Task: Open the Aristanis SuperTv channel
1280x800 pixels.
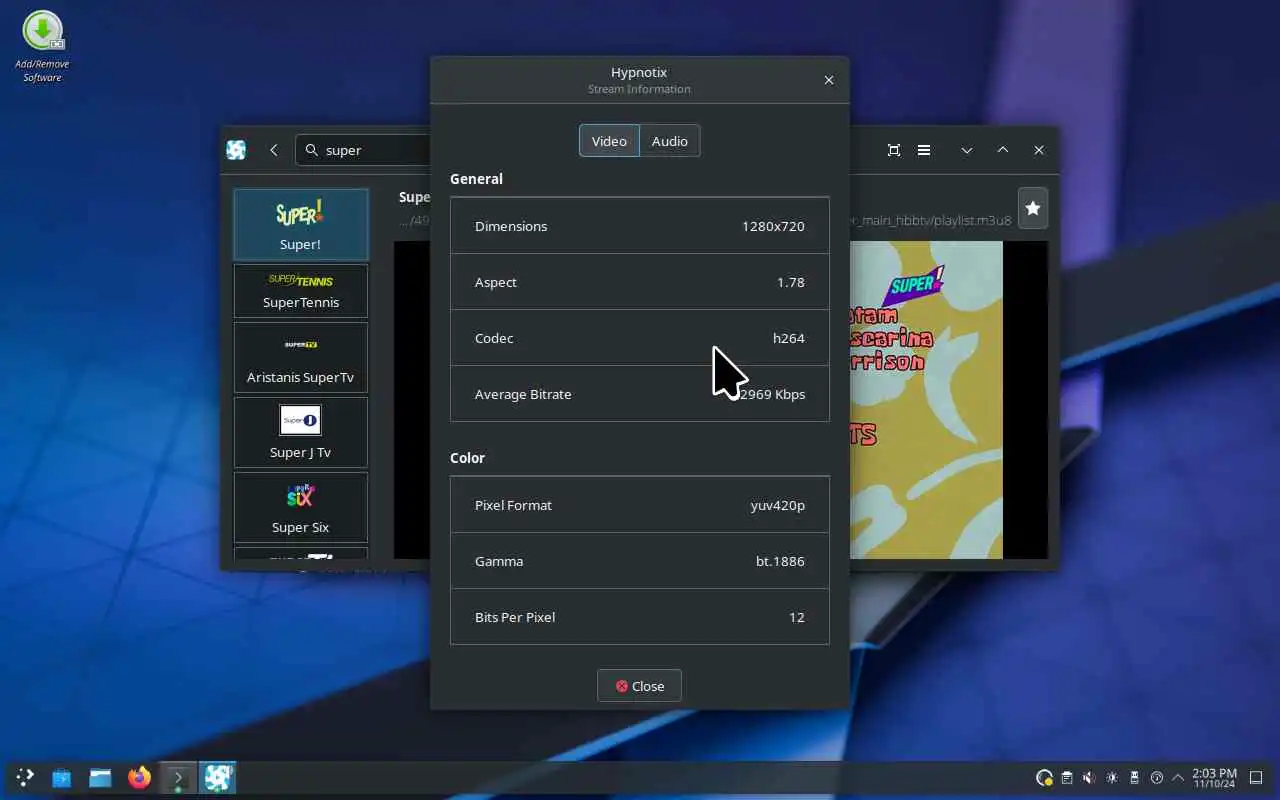Action: (301, 357)
